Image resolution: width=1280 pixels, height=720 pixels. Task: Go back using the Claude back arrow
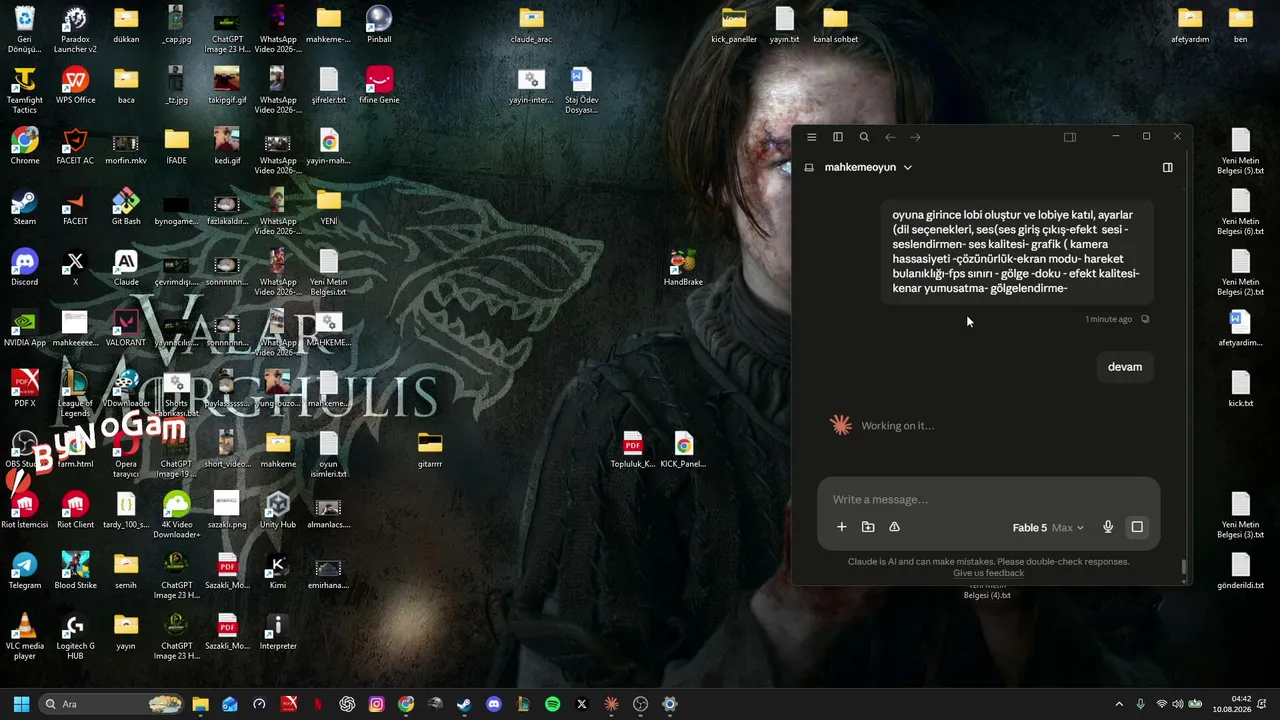point(890,137)
